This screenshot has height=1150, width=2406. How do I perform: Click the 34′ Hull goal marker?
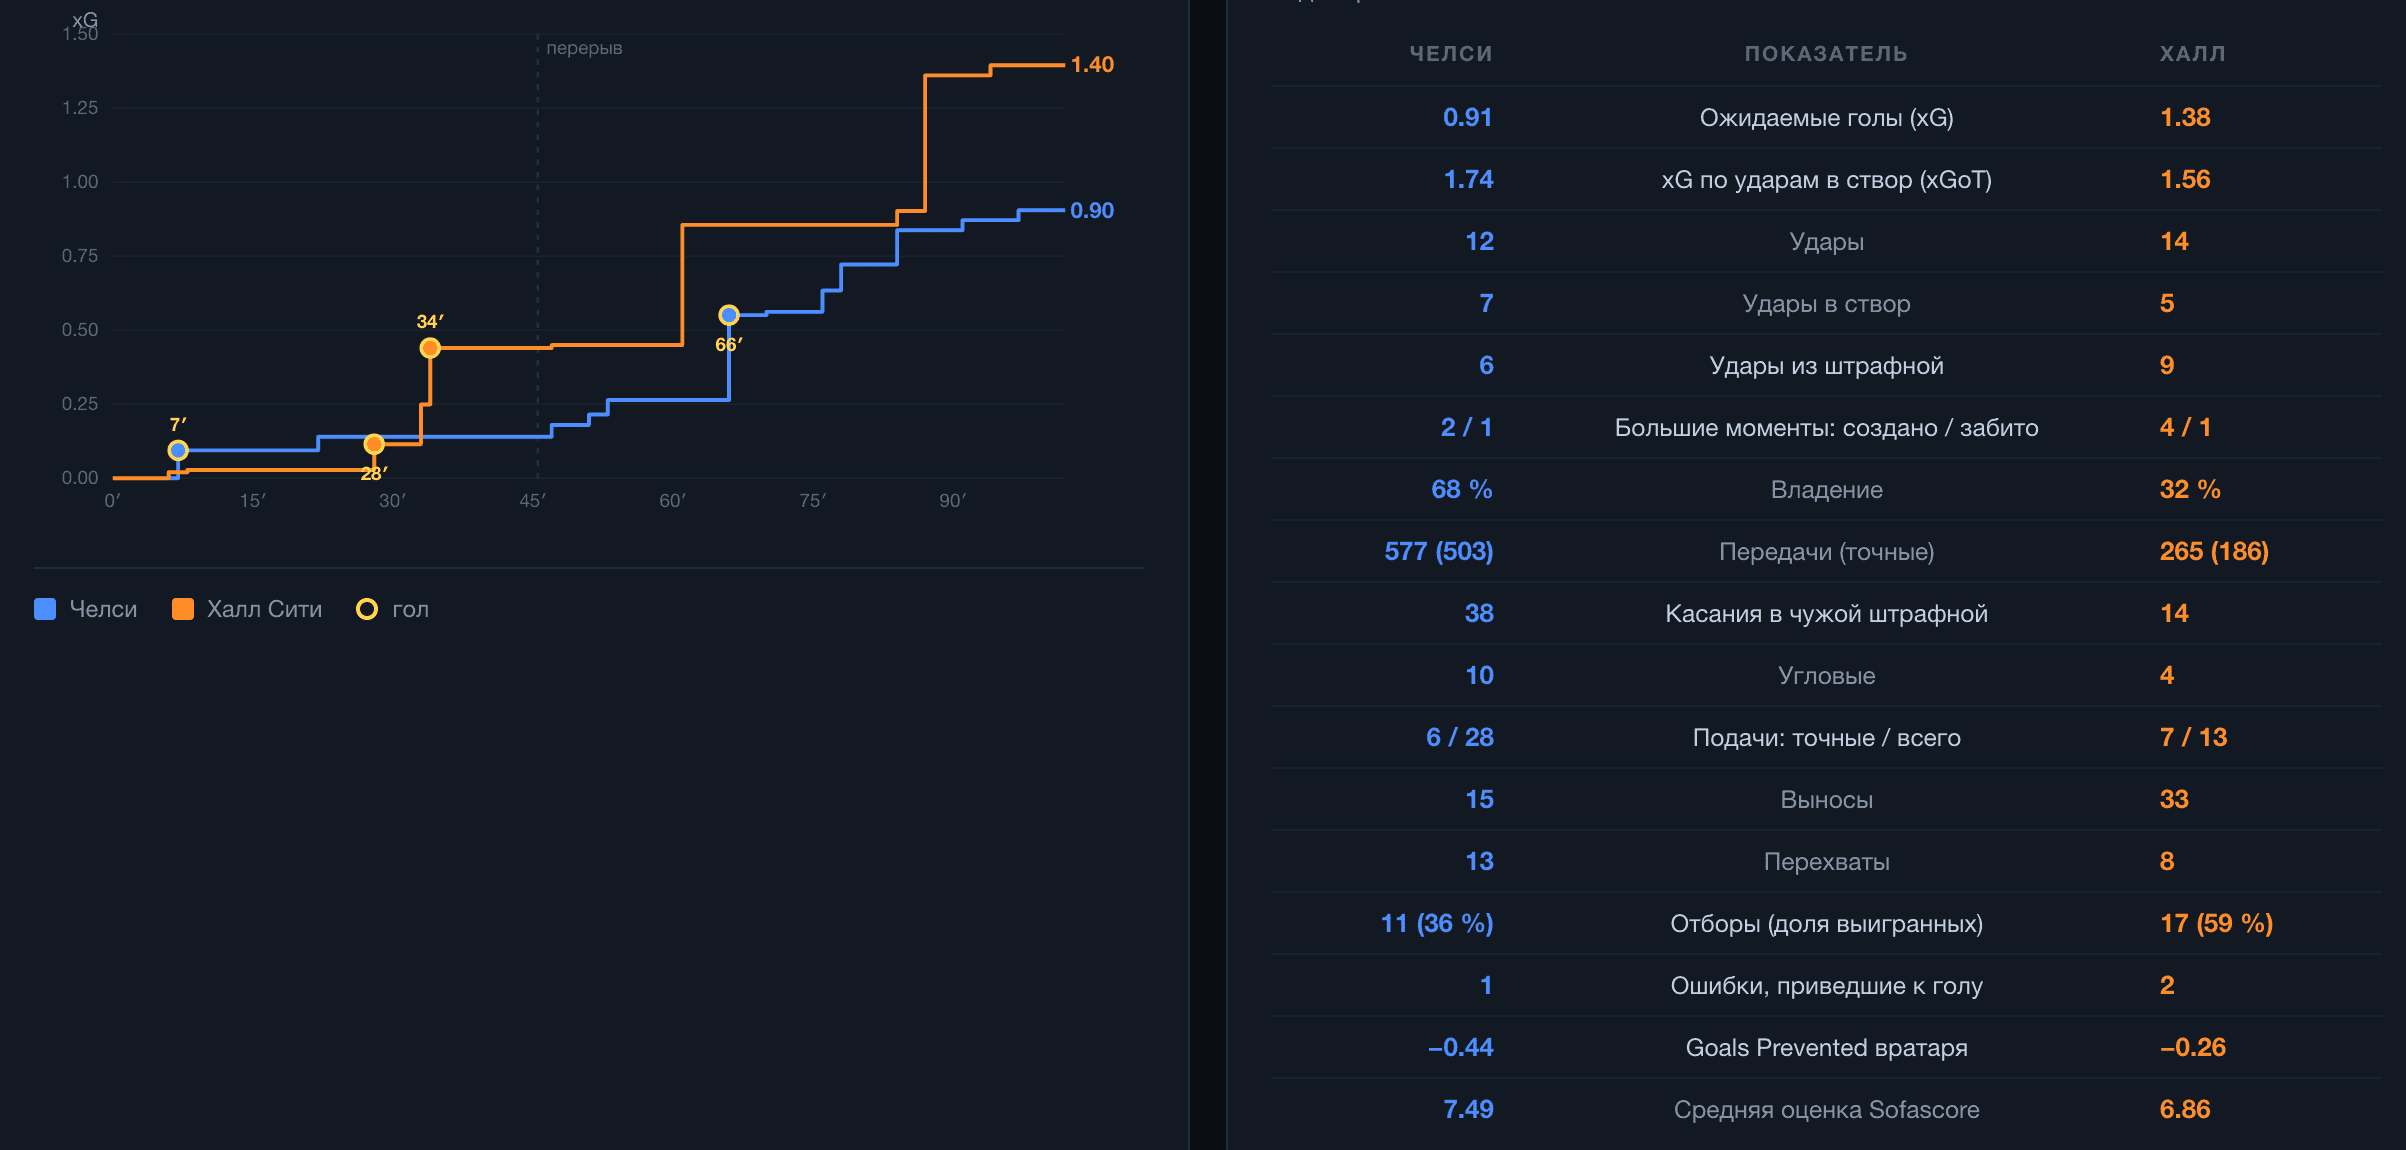click(430, 348)
